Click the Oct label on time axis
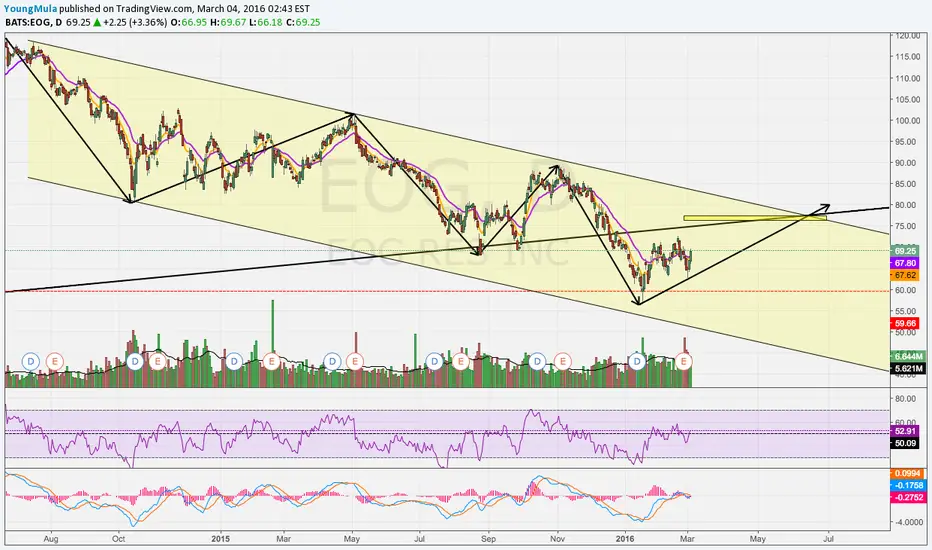 [118, 539]
